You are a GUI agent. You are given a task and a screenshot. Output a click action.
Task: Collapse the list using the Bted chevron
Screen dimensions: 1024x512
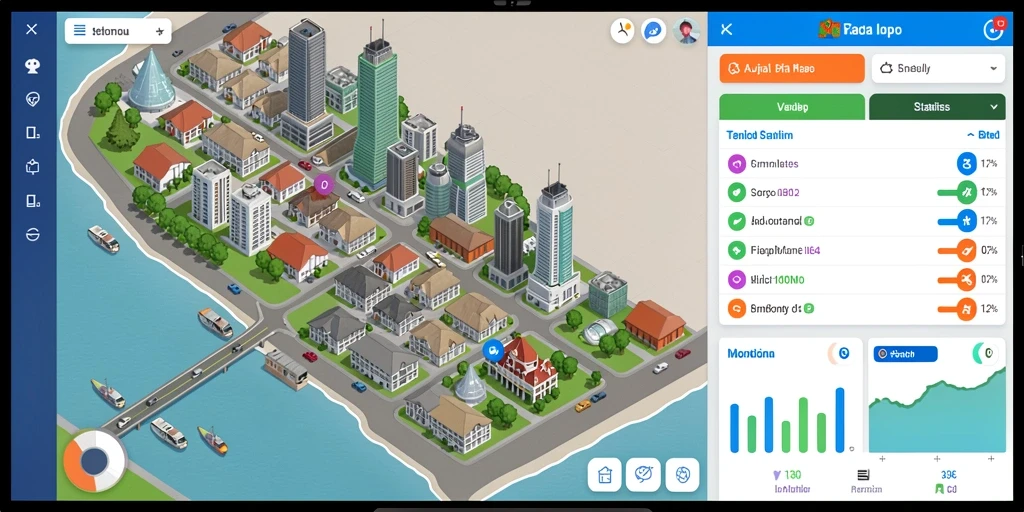click(x=983, y=135)
